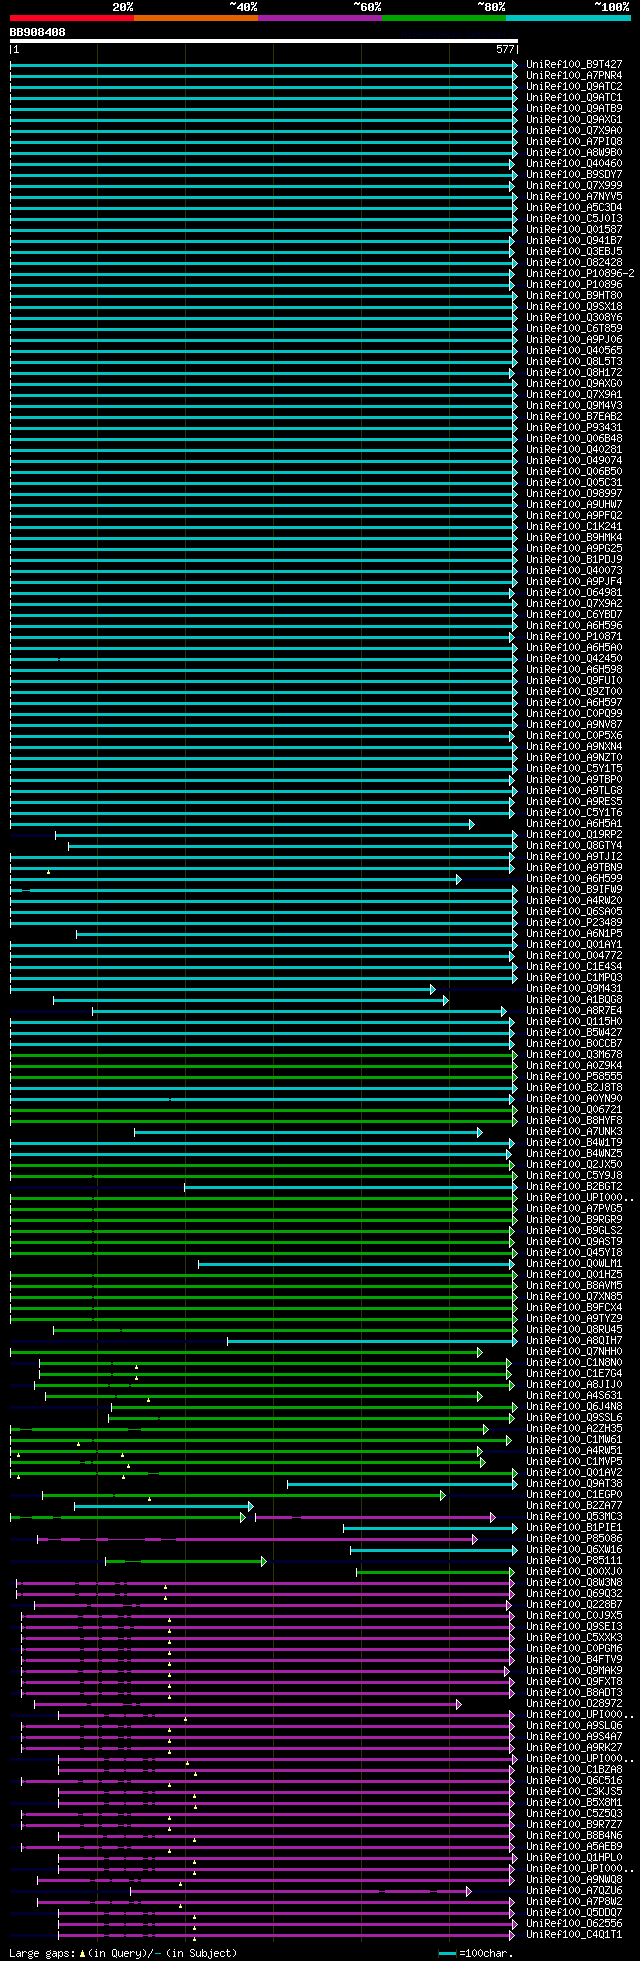Select the cyan alignment bar for UniRef100_Q40460

tap(262, 163)
